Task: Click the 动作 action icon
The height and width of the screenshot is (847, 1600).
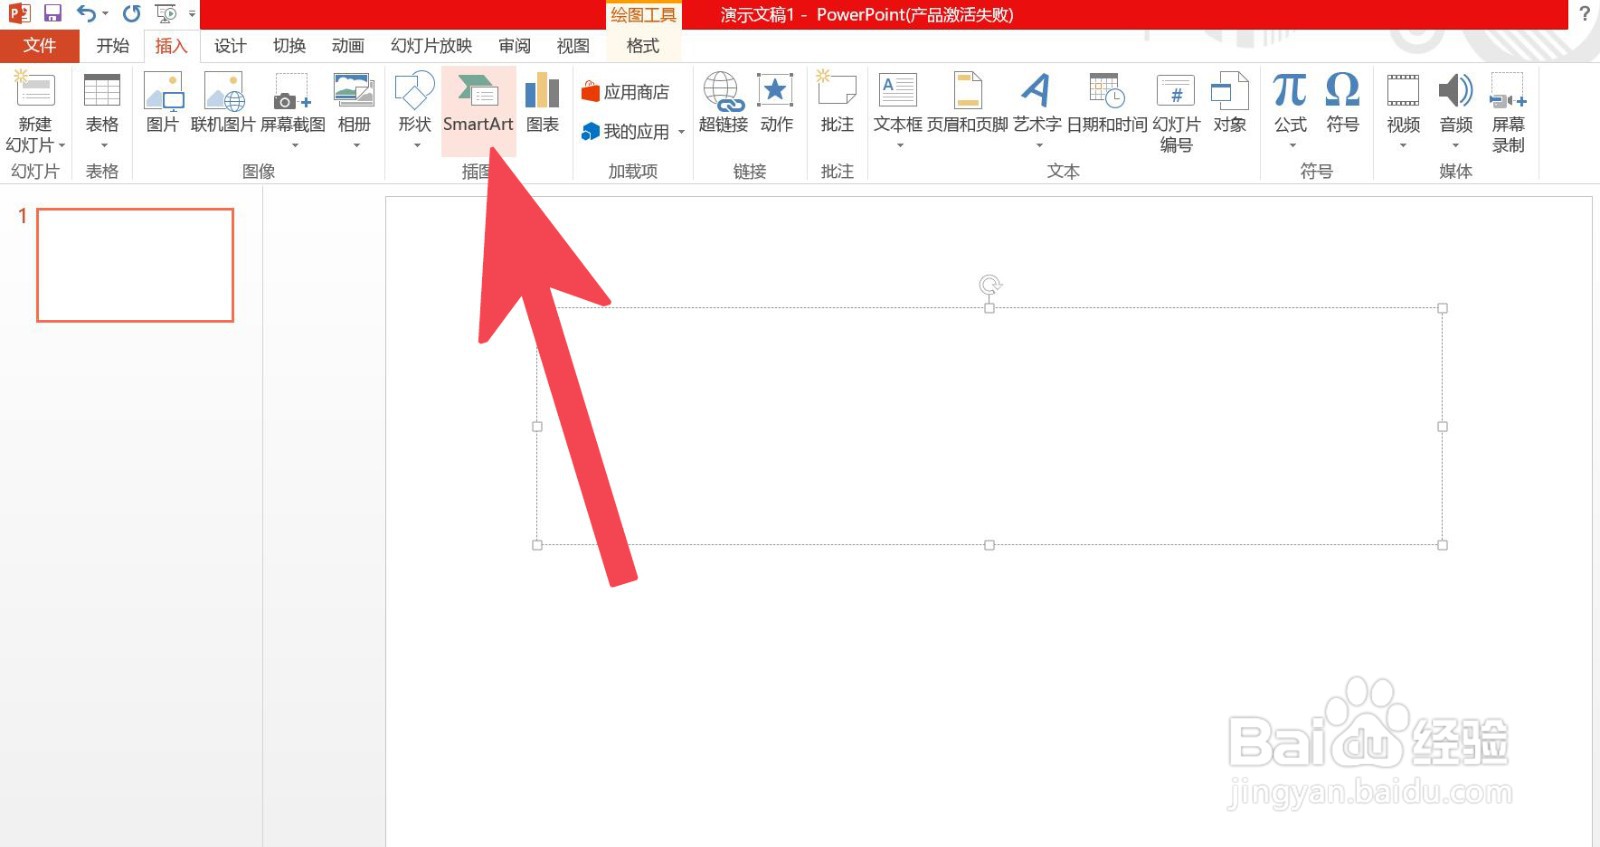Action: point(776,103)
